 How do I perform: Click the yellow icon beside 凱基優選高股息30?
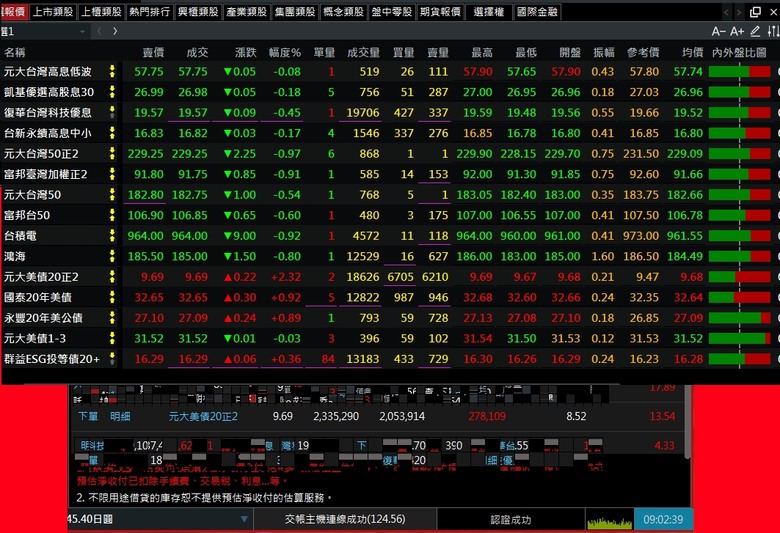112,92
